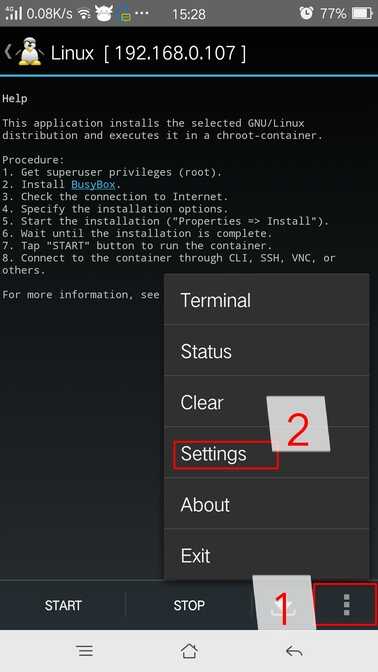
Task: Tap the back chevron beside penguin
Action: [x=8, y=51]
